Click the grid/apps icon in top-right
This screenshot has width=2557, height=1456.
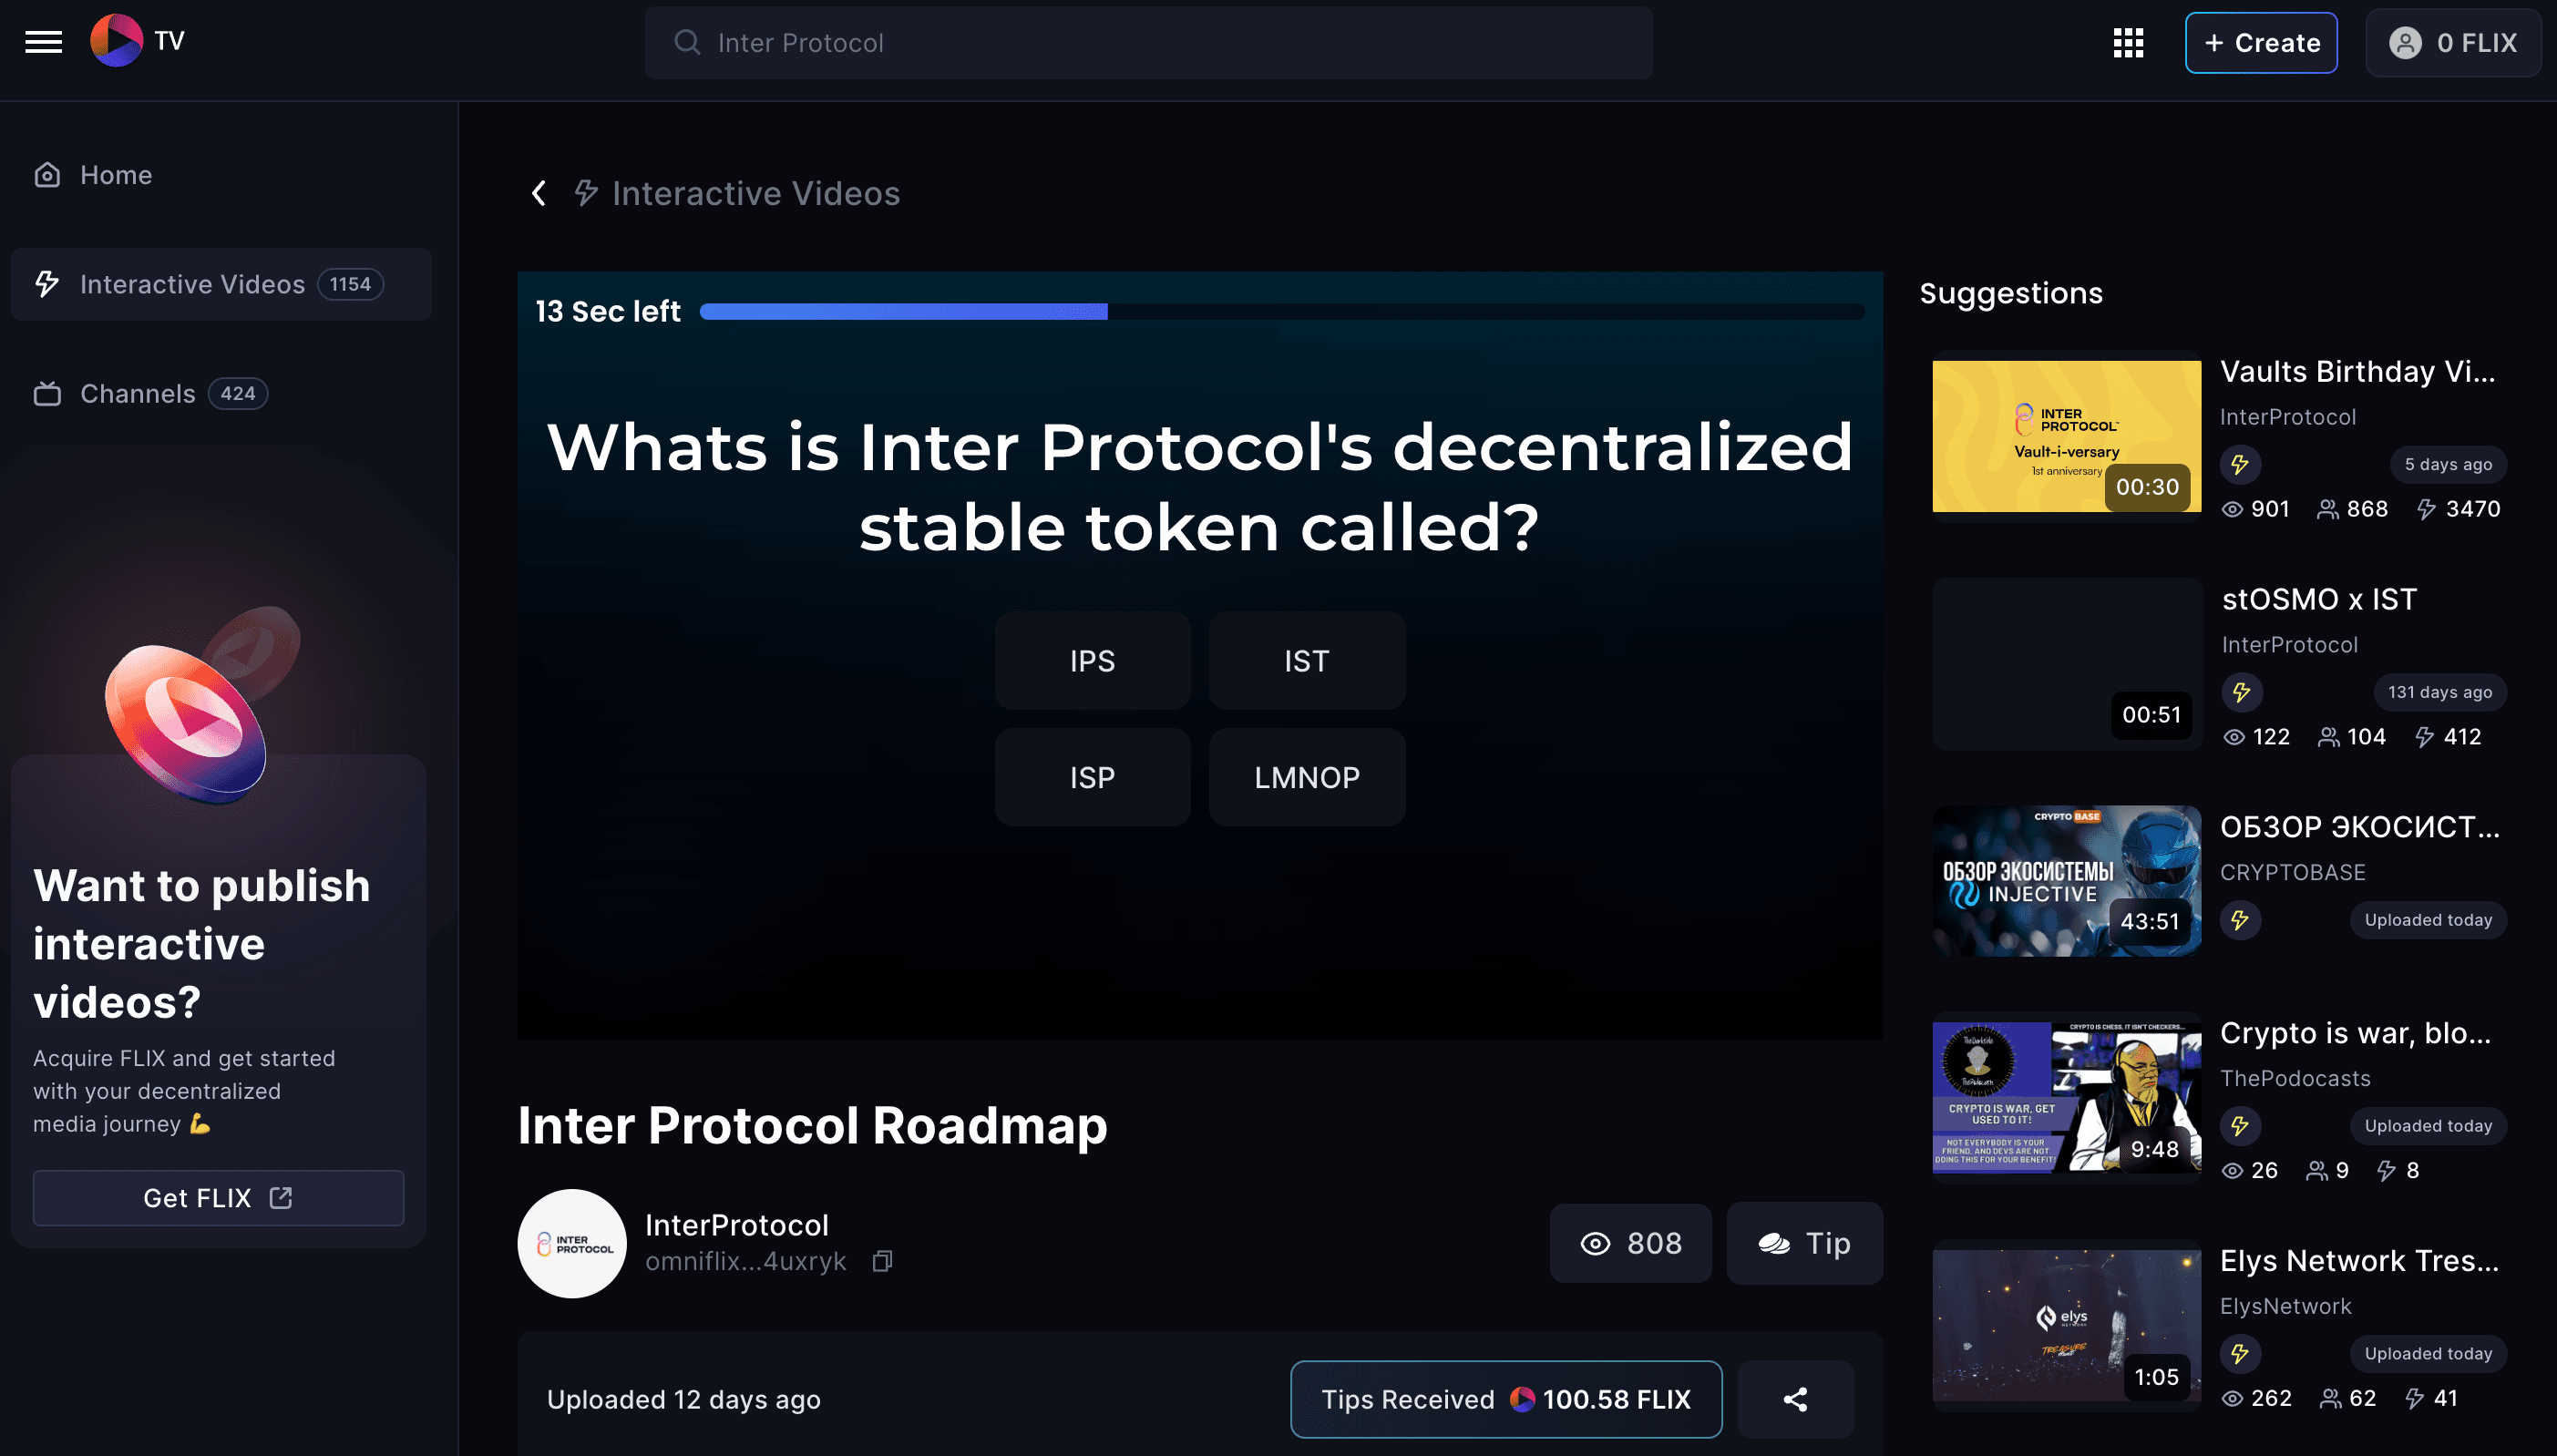click(2129, 42)
